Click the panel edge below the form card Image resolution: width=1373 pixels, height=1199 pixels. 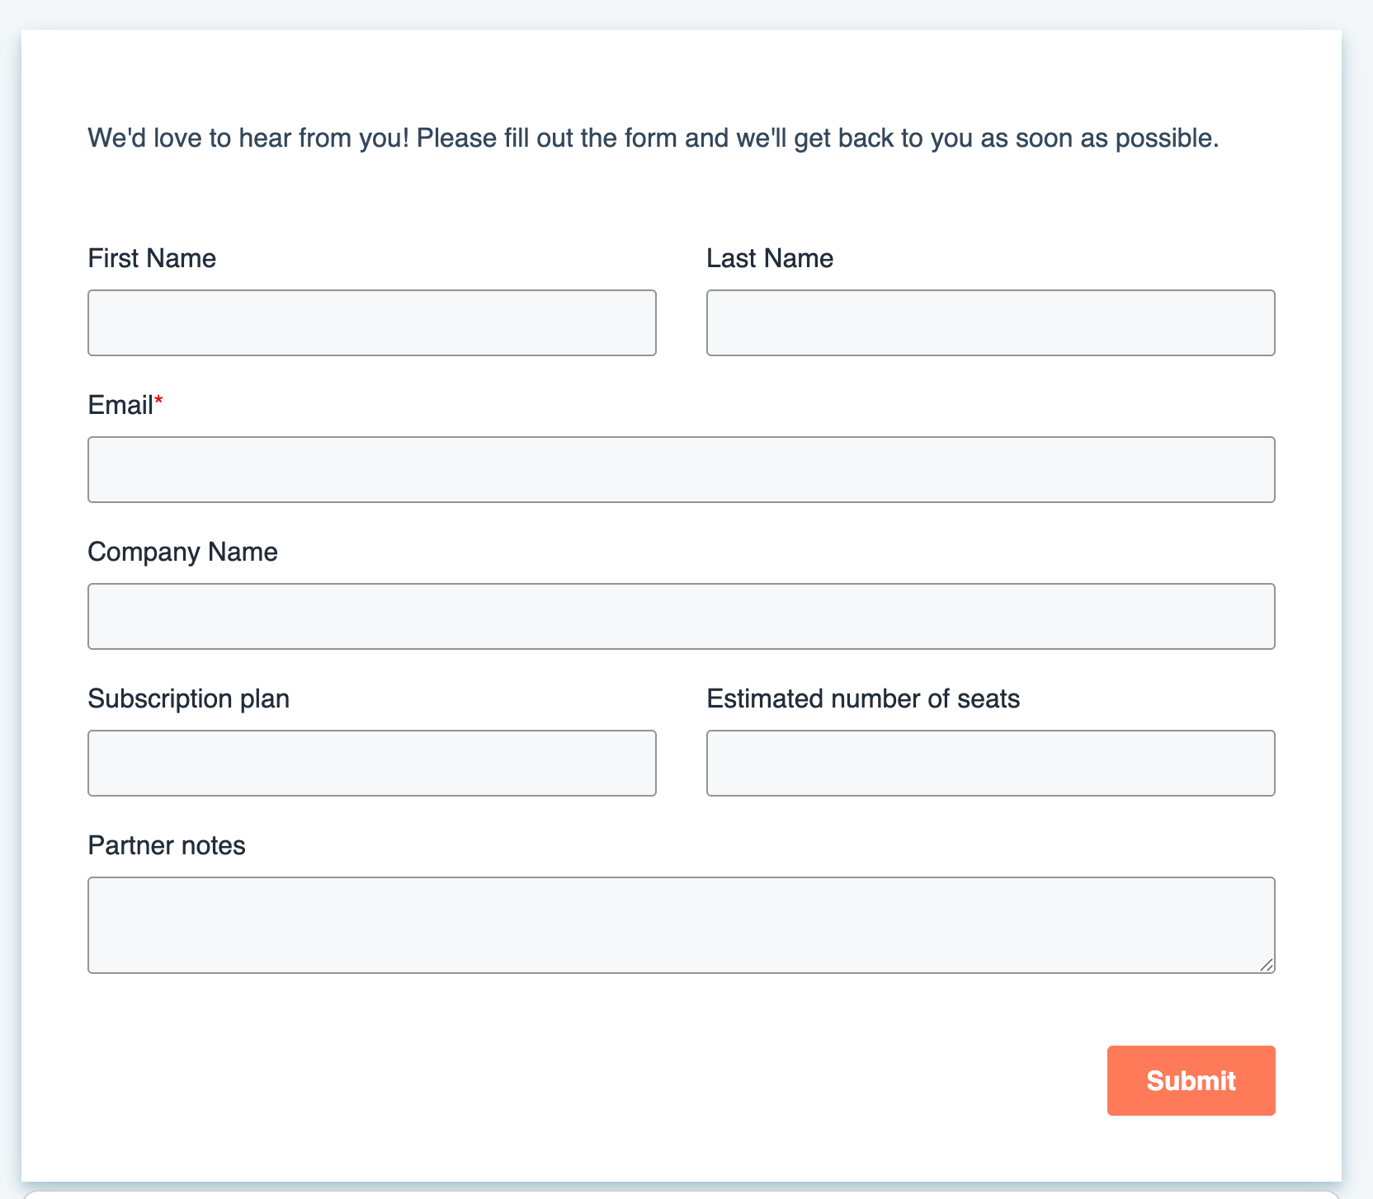click(682, 1193)
